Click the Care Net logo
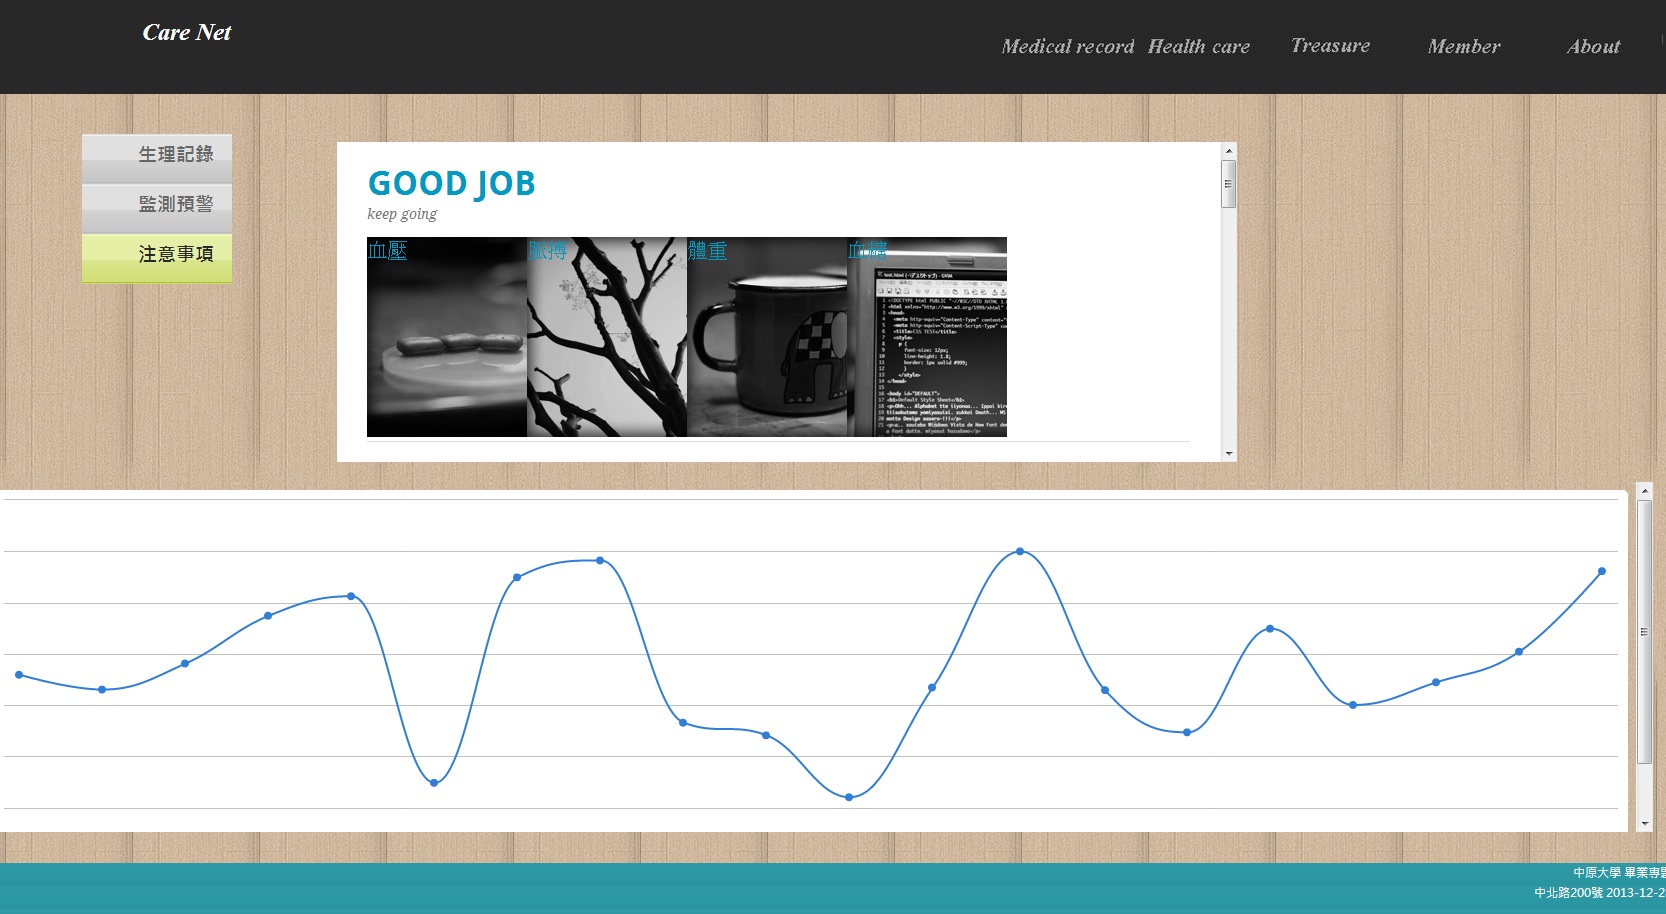1666x914 pixels. tap(187, 33)
